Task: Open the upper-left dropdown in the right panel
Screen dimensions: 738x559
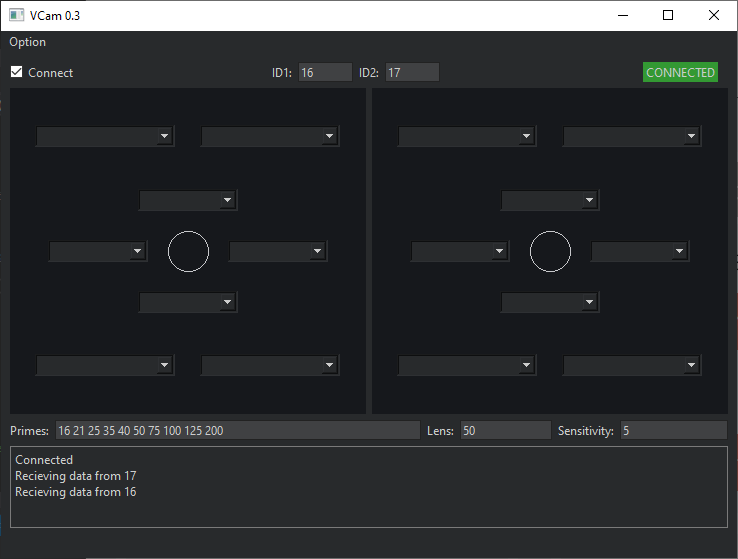Action: (467, 136)
